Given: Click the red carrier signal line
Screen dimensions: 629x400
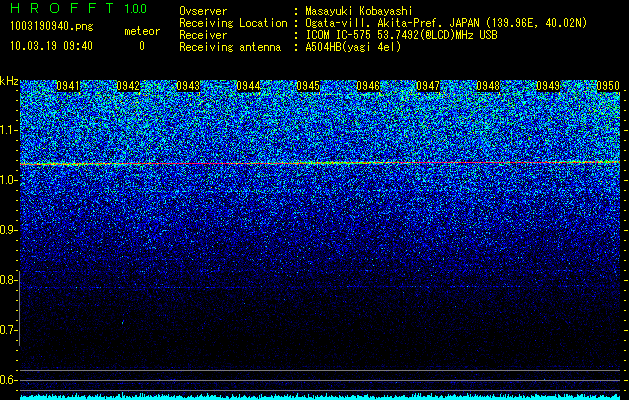Looking at the screenshot, I should click(320, 163).
